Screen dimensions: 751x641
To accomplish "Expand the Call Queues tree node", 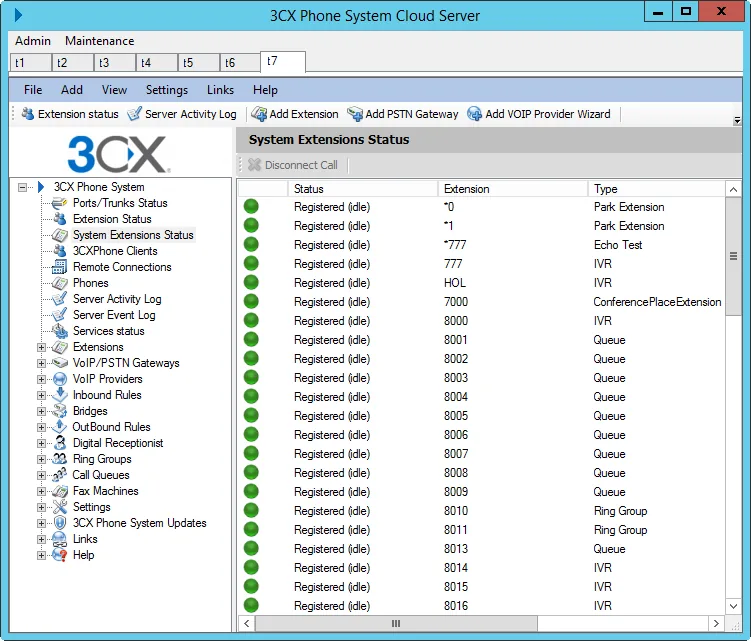I will click(42, 475).
